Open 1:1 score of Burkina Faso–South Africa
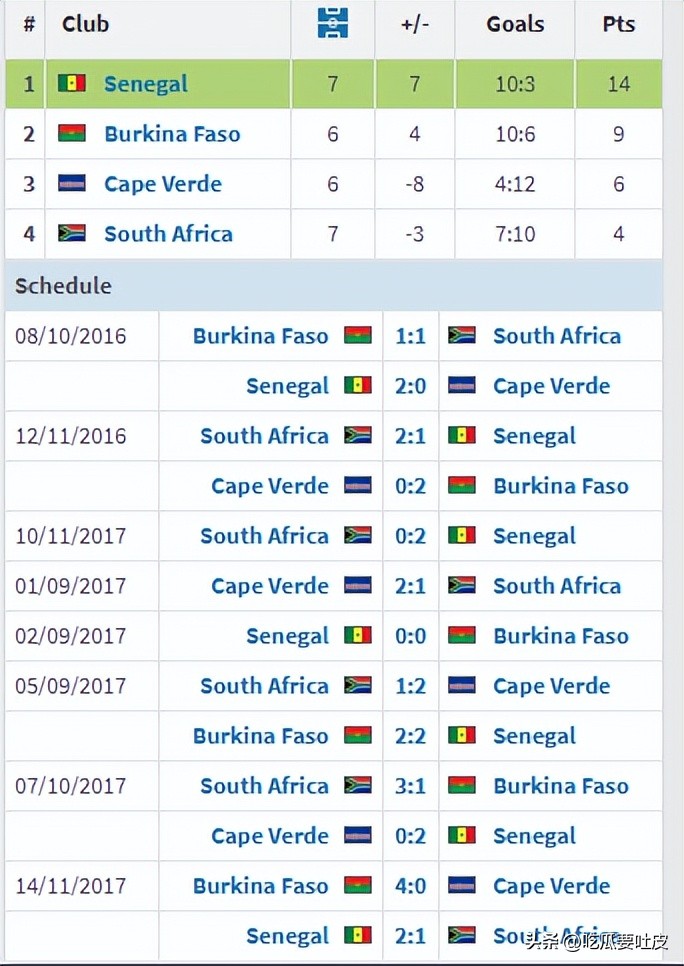684x966 pixels. click(x=410, y=336)
